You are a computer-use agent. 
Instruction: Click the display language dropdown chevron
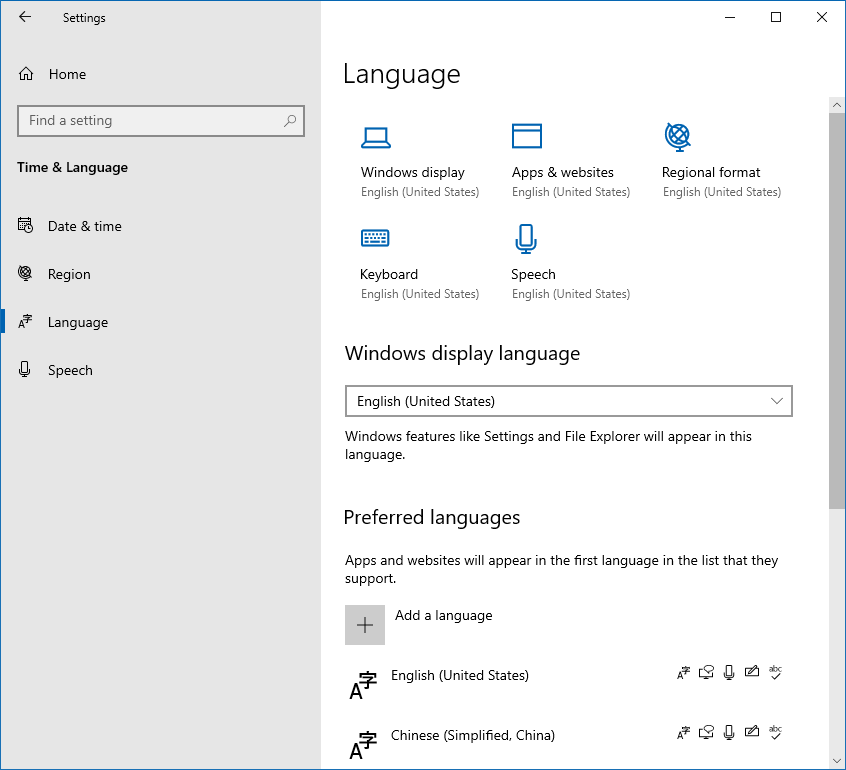click(777, 401)
